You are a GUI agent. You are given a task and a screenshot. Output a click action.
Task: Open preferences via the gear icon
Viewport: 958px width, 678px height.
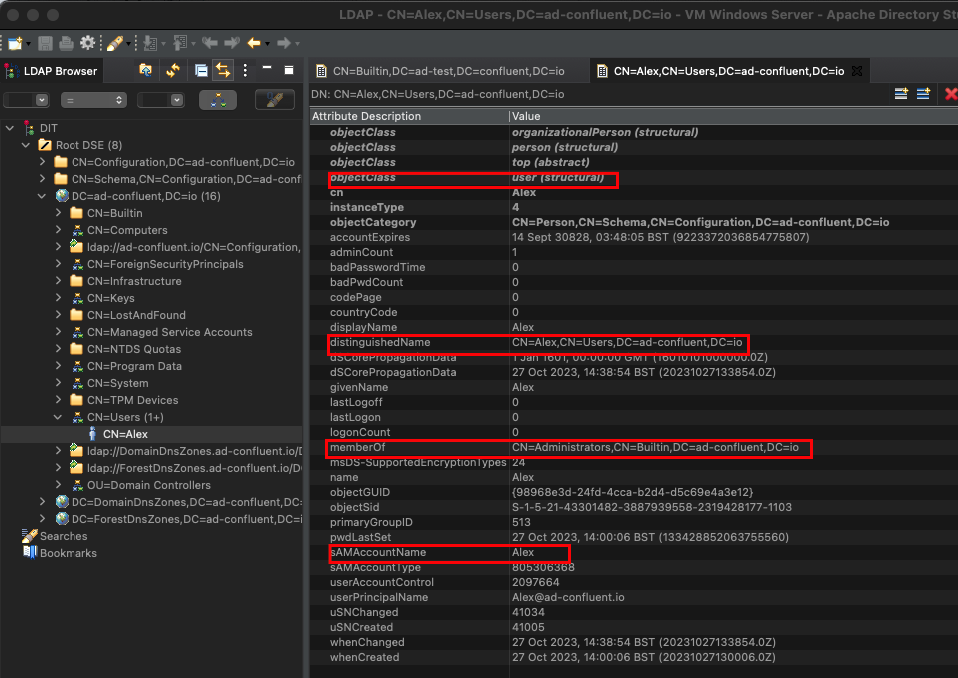point(88,43)
